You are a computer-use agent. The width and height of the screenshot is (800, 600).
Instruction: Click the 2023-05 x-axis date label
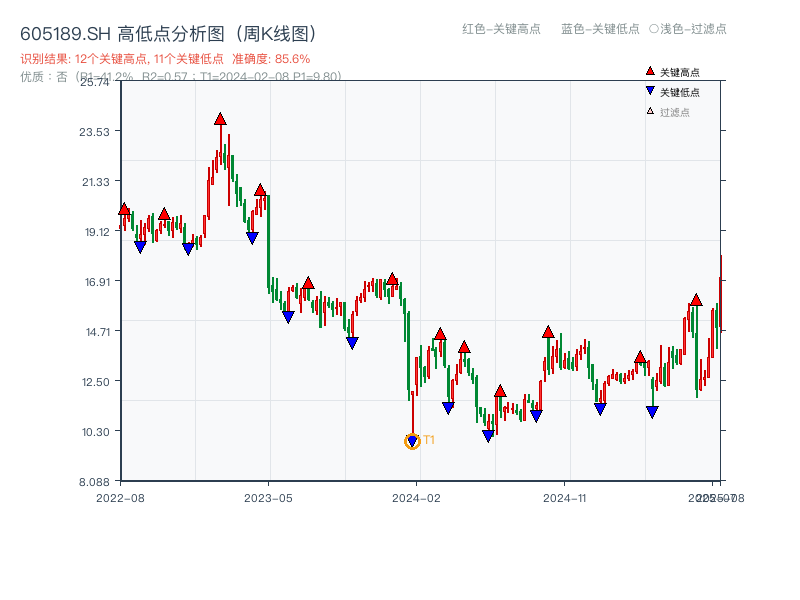coord(268,497)
